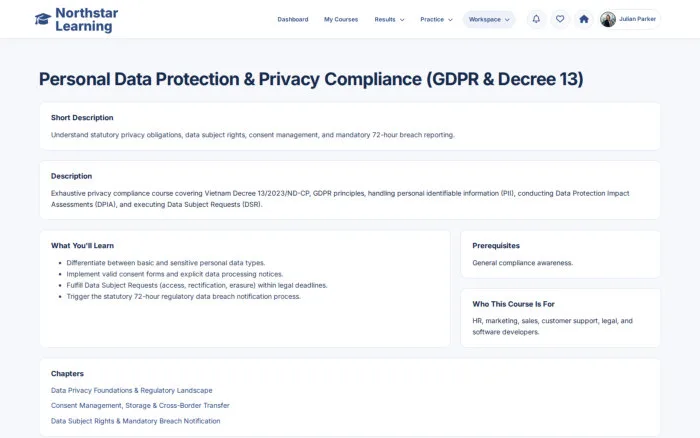This screenshot has width=700, height=438.
Task: Click the 'Exhaustive privacy compliance course' paragraph
Action: [x=340, y=199]
